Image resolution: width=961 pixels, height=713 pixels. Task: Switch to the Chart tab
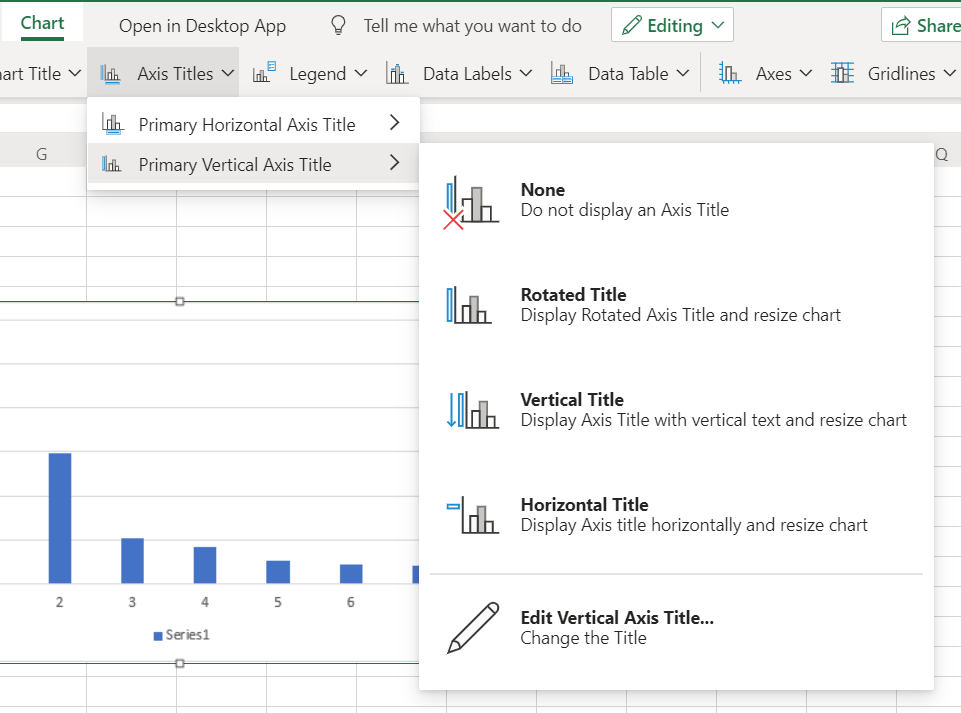pyautogui.click(x=41, y=20)
